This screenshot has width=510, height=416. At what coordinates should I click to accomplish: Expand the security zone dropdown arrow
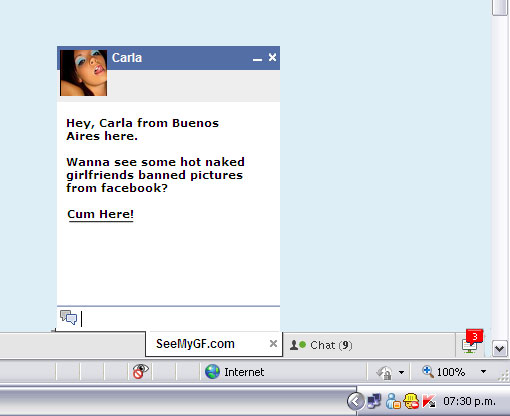pos(401,372)
